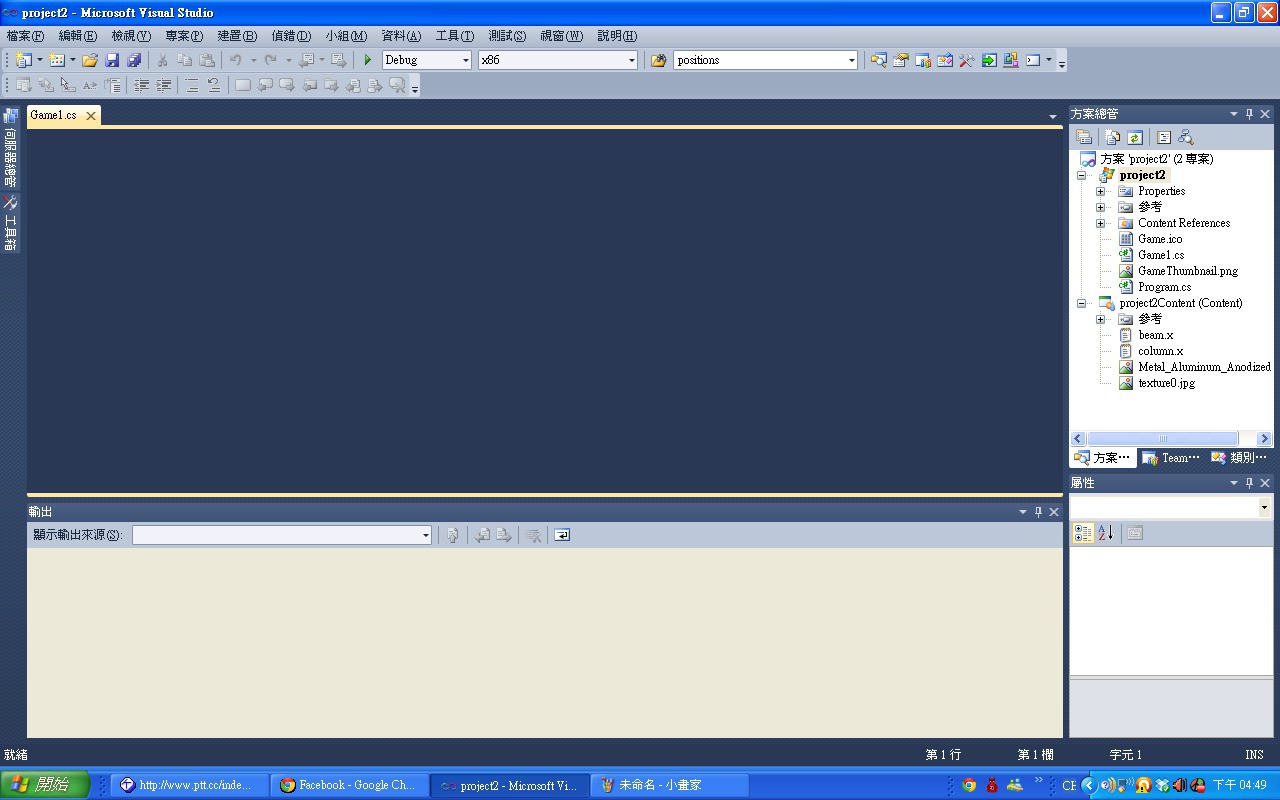Select texture0.jpg content file
Screen dimensions: 1280x800
pyautogui.click(x=1166, y=383)
